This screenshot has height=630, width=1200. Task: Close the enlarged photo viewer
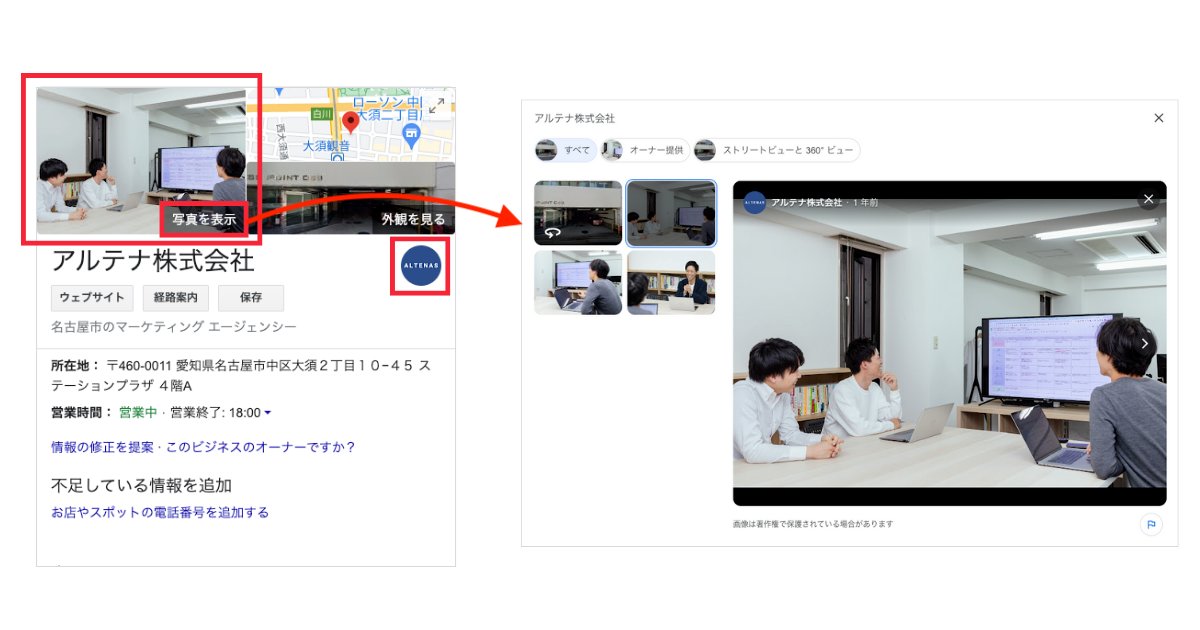tap(1149, 199)
